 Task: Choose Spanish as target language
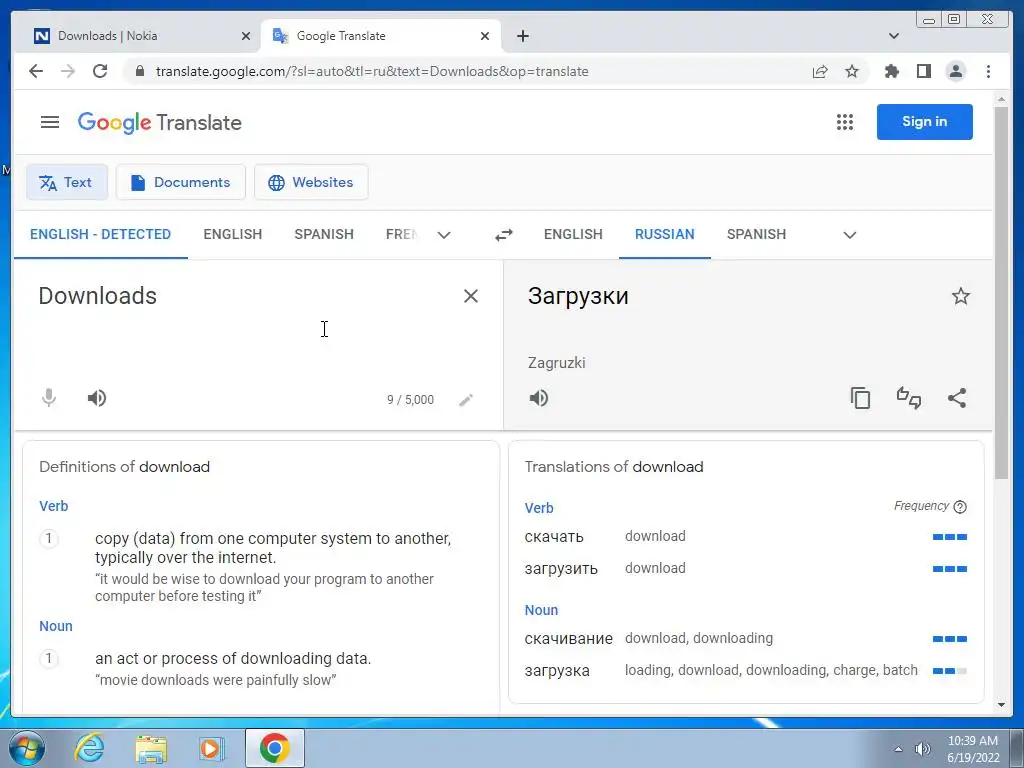756,234
